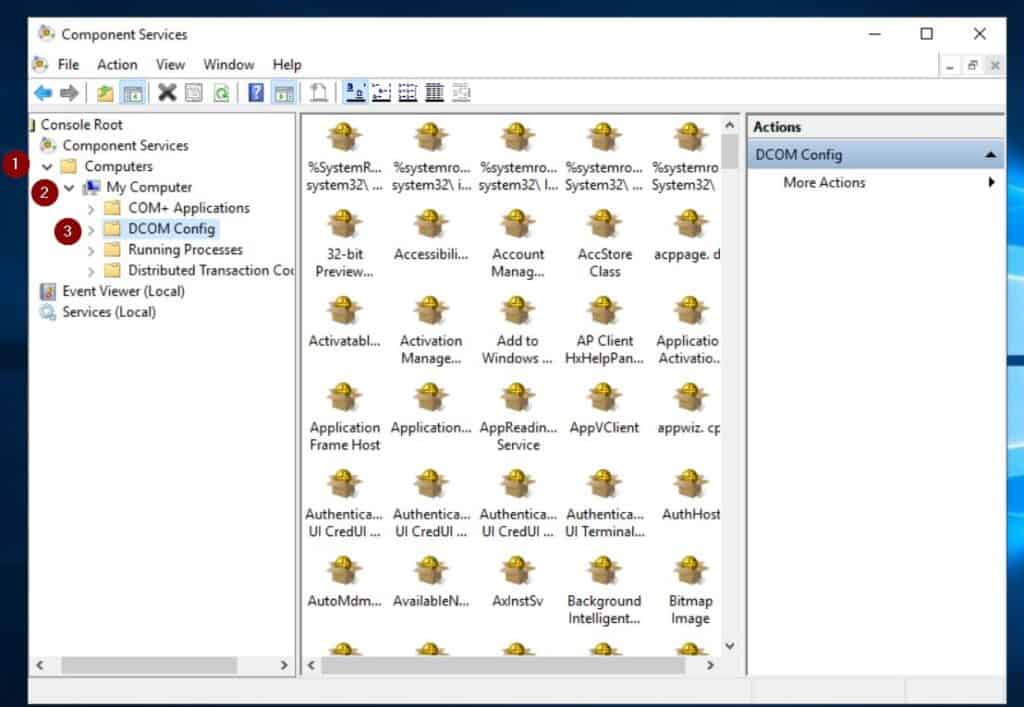The height and width of the screenshot is (707, 1024).
Task: Open Help via blue question mark icon
Action: pos(256,93)
